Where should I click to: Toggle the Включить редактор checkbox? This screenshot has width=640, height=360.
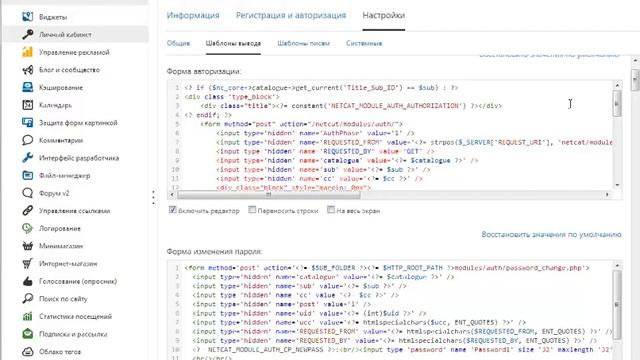coord(173,210)
